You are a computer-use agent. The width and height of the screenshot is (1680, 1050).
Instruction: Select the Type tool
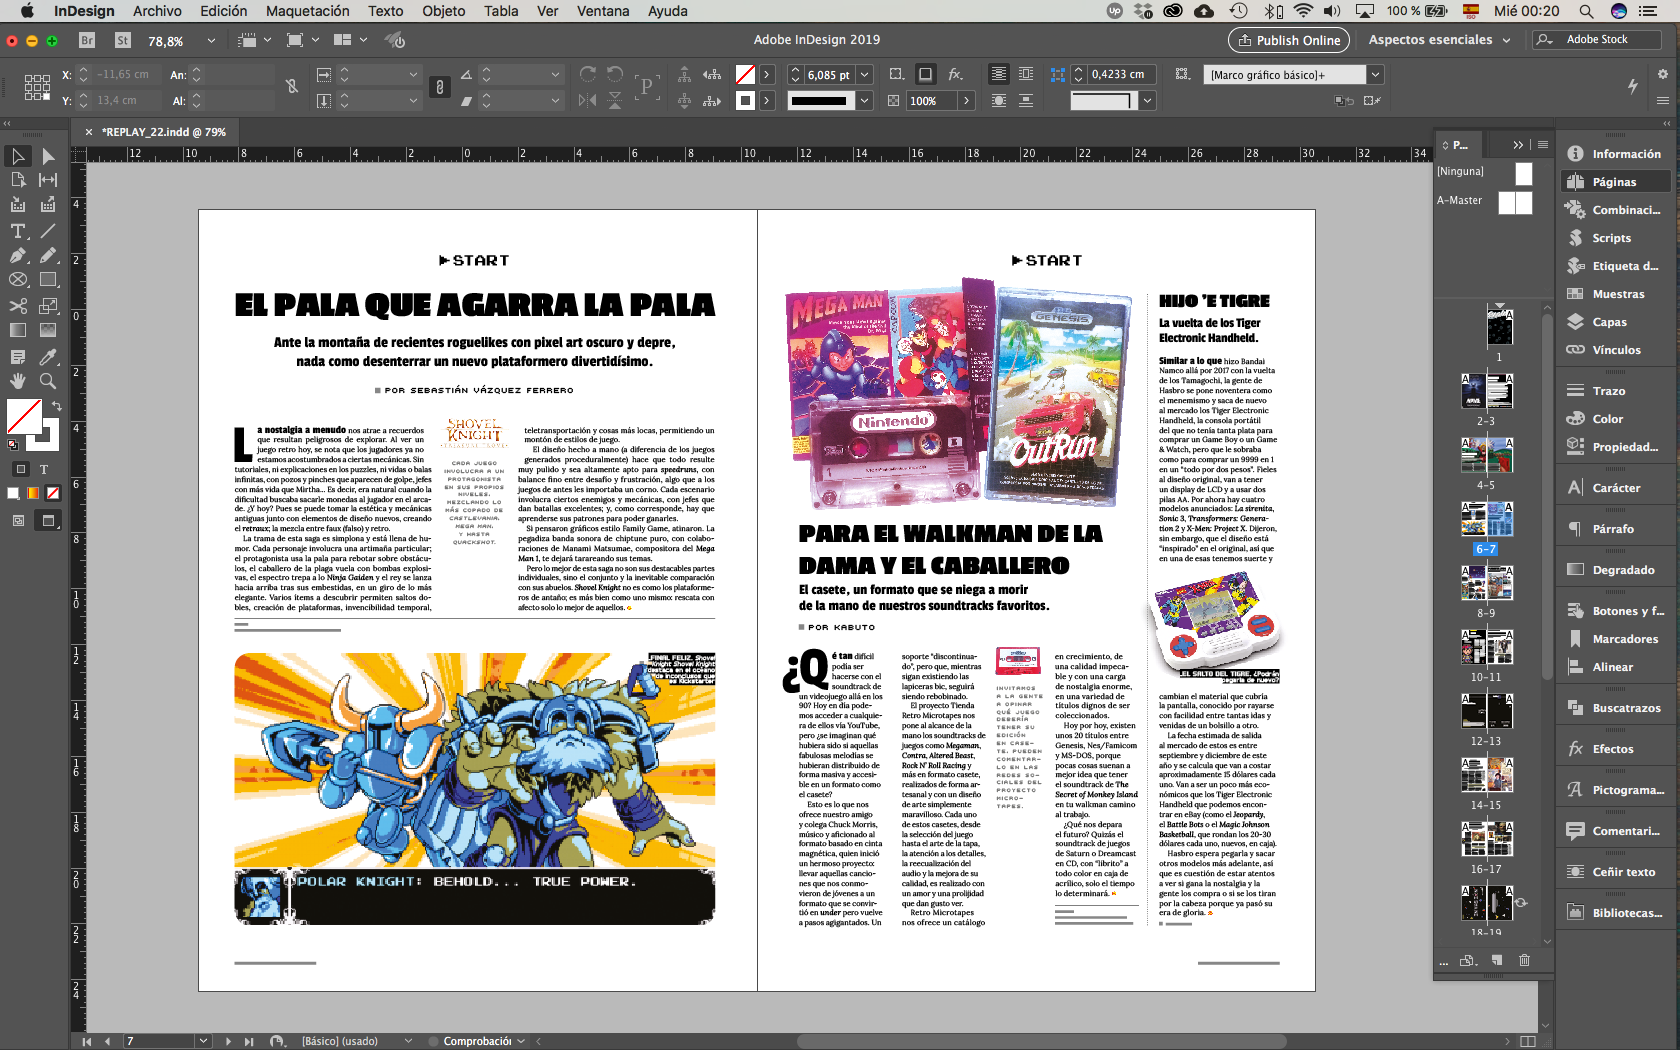point(18,231)
